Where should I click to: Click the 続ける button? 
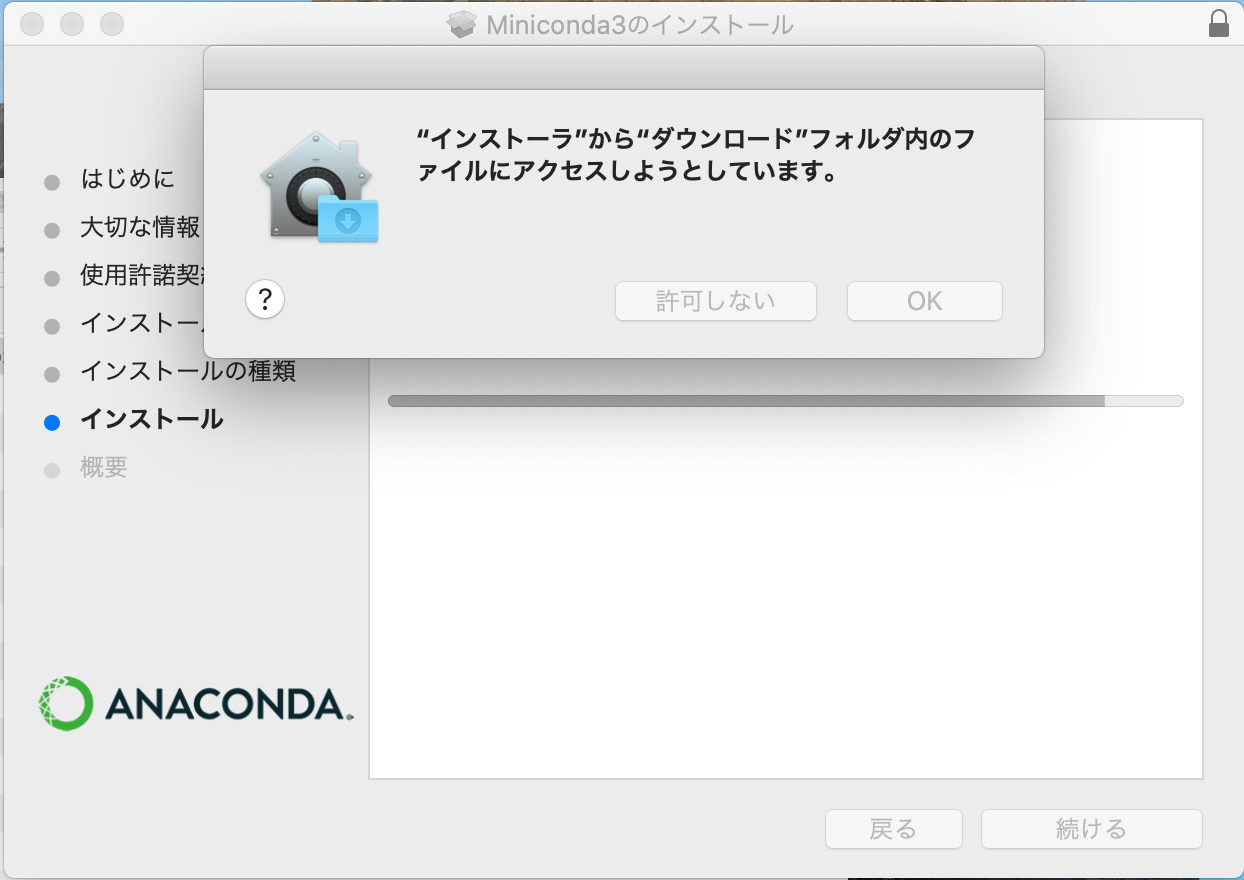[x=1091, y=829]
